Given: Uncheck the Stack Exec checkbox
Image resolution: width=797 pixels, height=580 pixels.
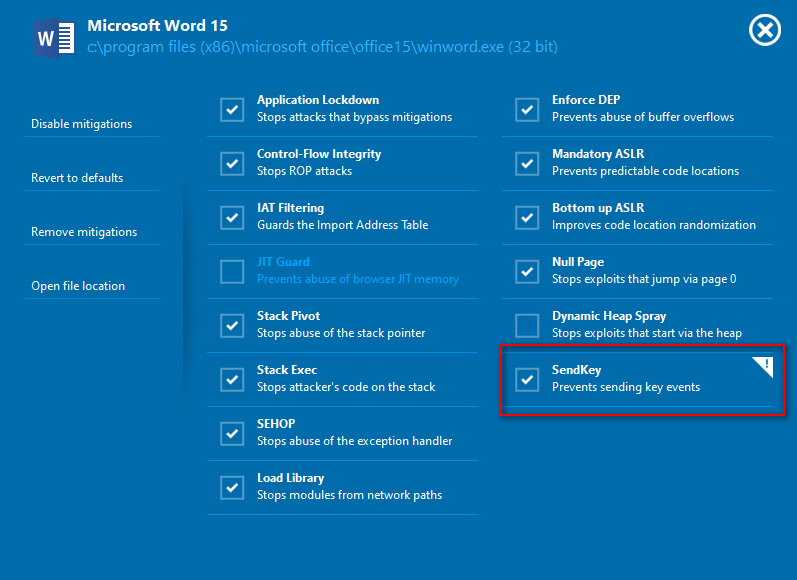Looking at the screenshot, I should coord(232,380).
